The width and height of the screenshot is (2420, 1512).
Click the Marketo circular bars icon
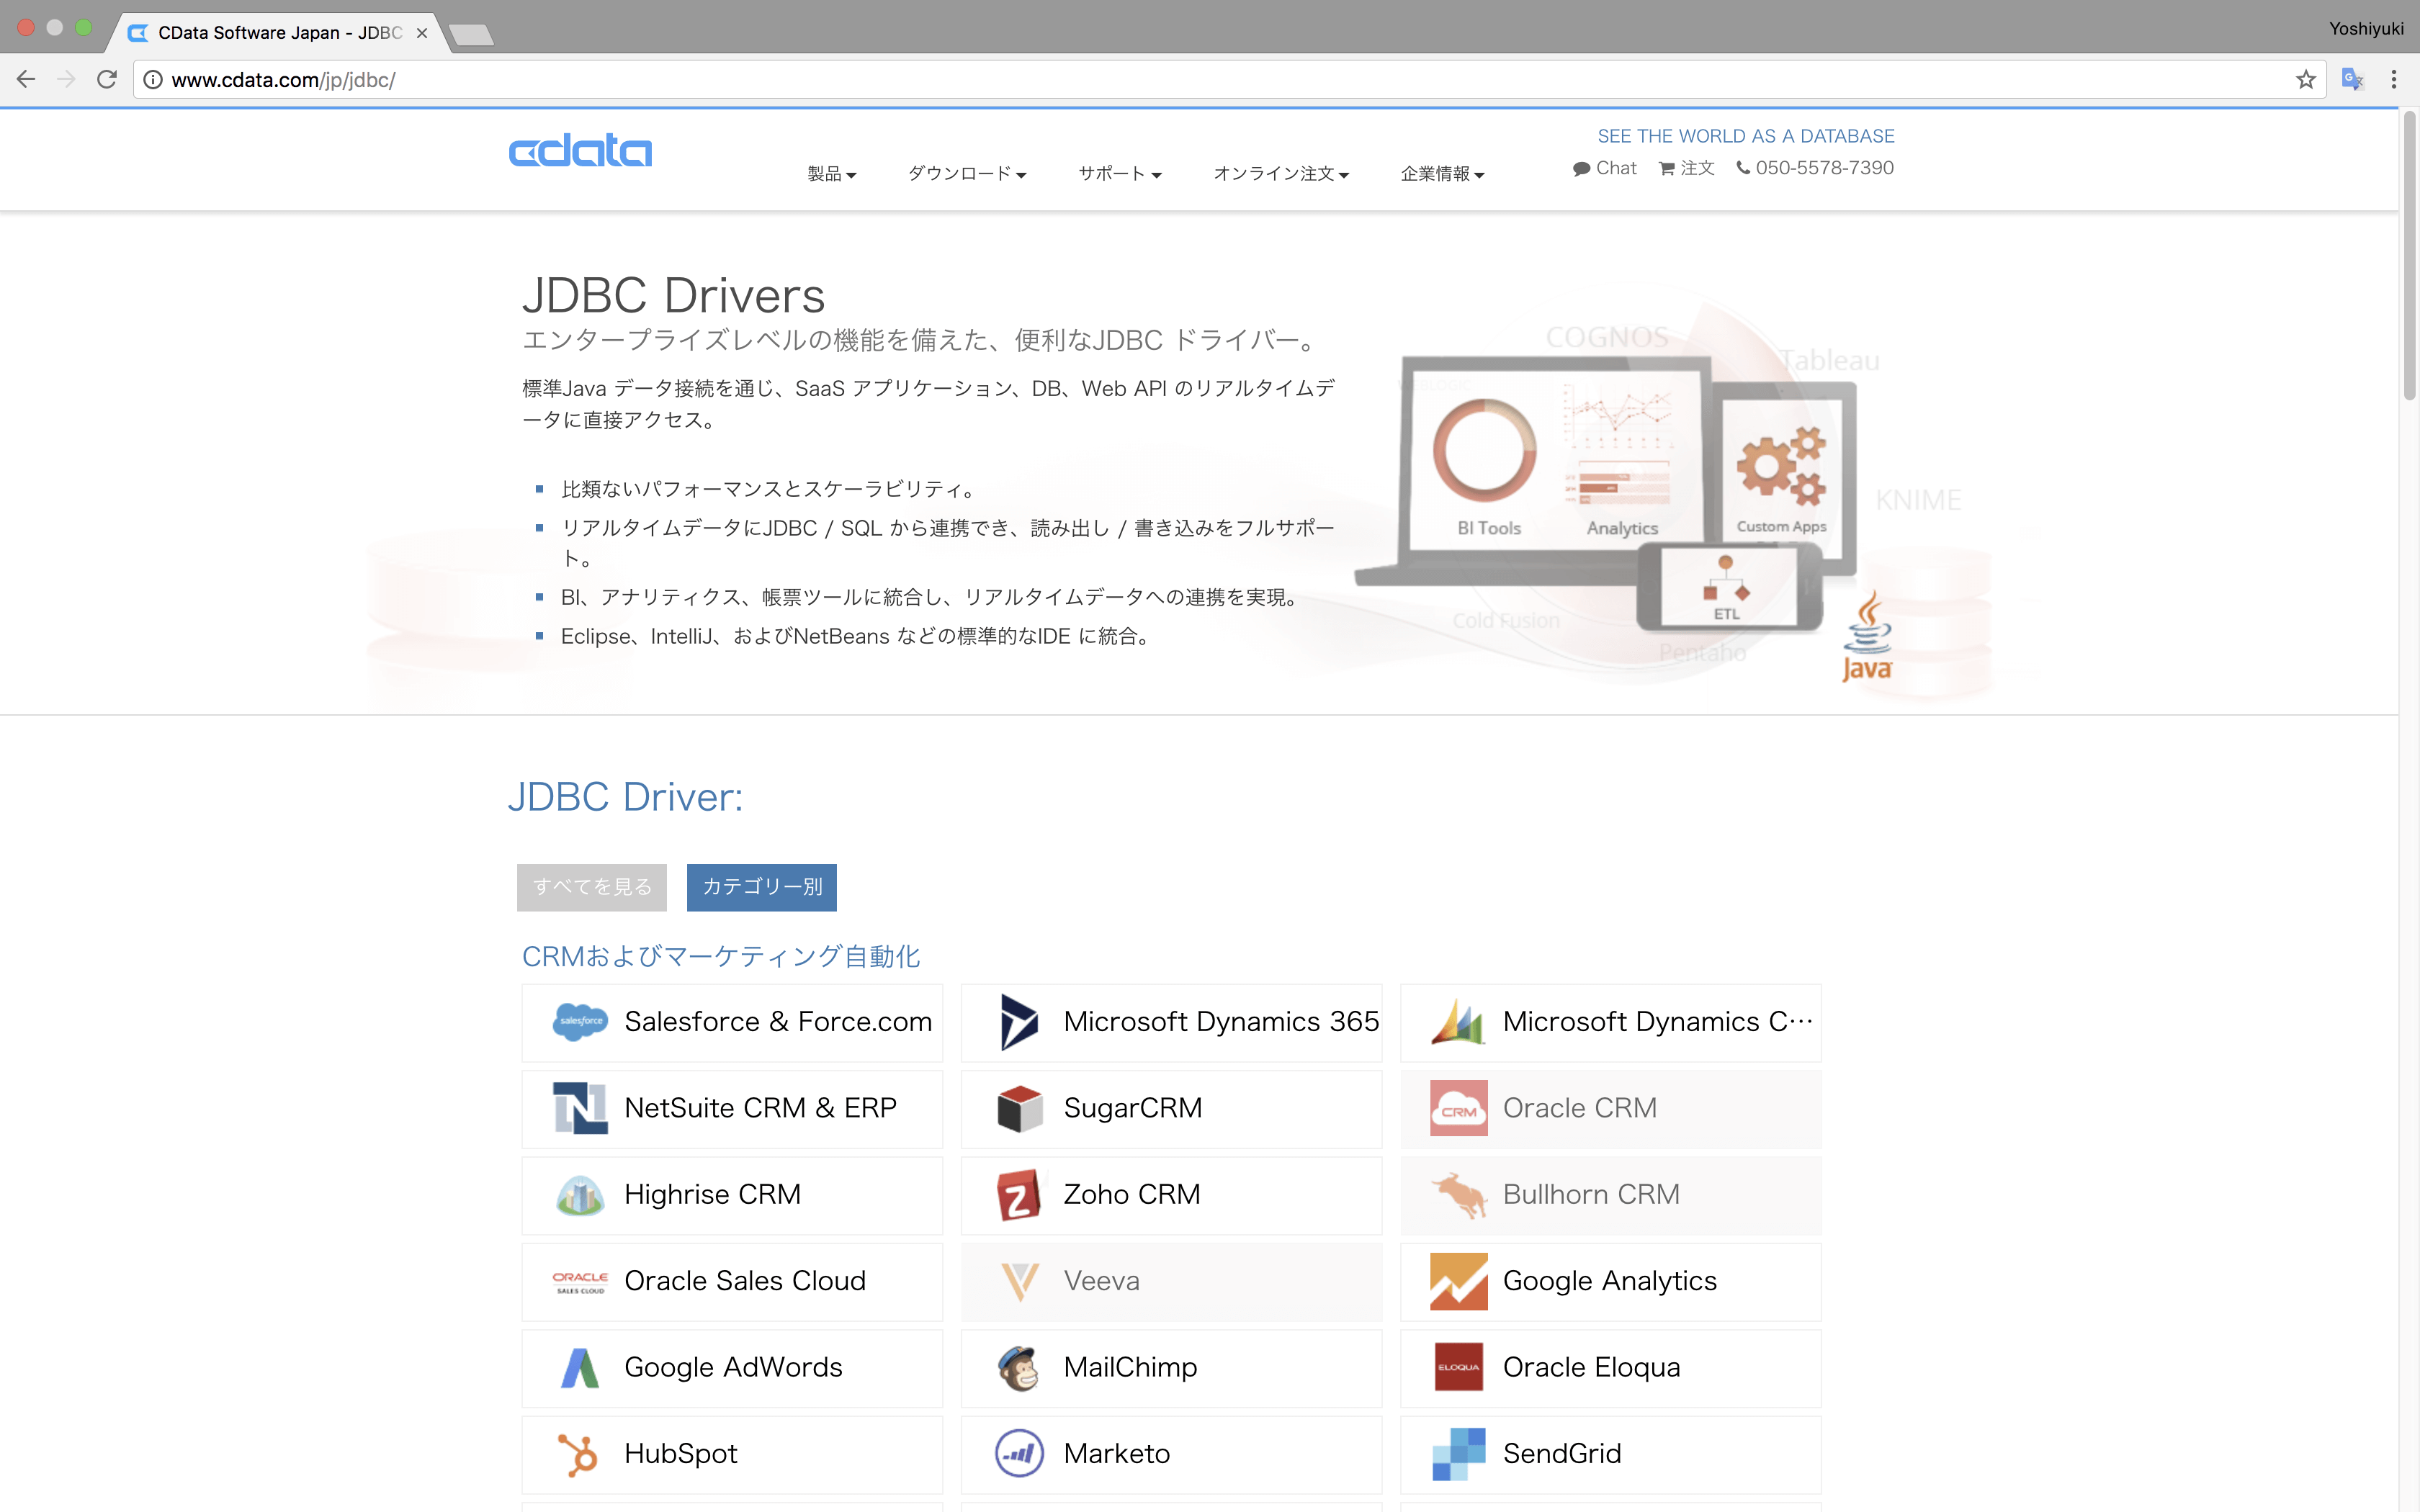click(x=1019, y=1454)
